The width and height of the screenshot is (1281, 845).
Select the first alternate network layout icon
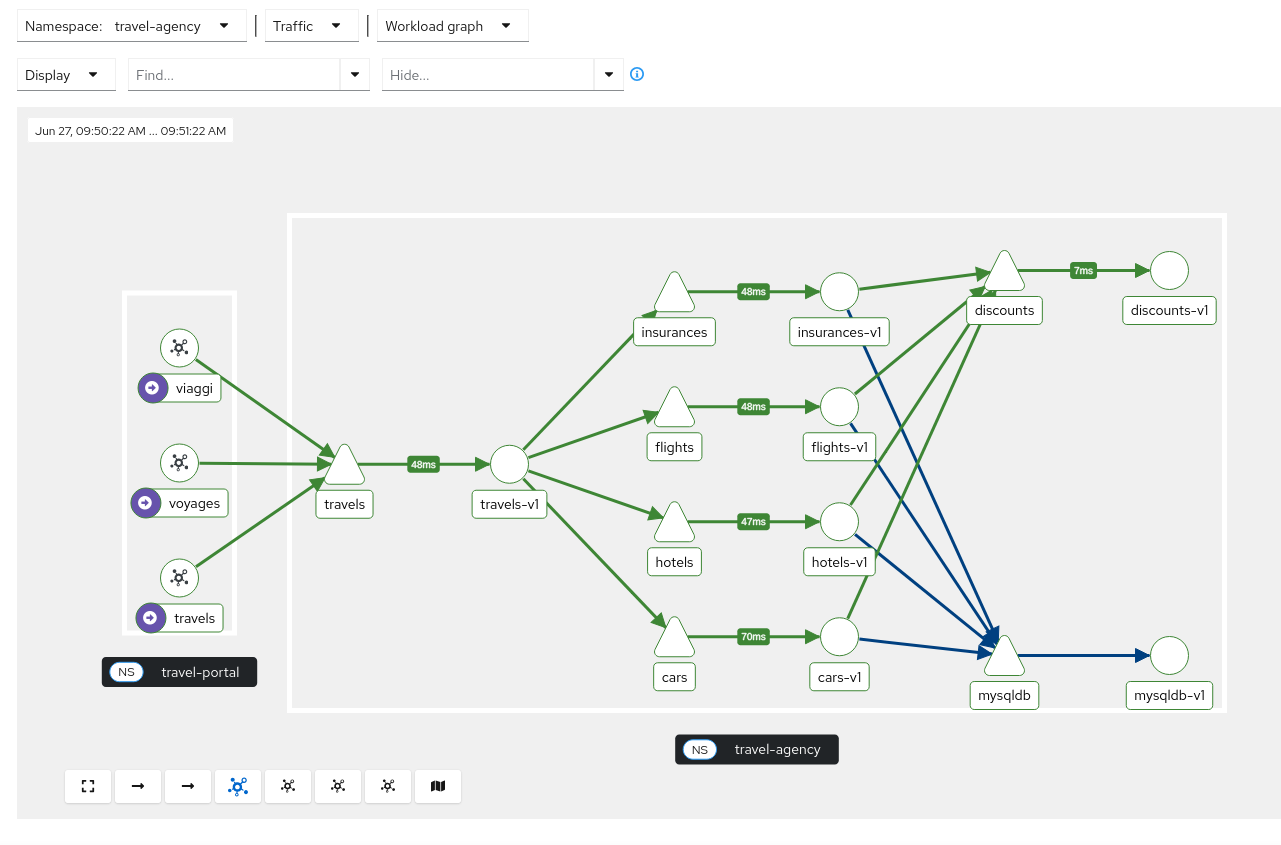point(288,786)
